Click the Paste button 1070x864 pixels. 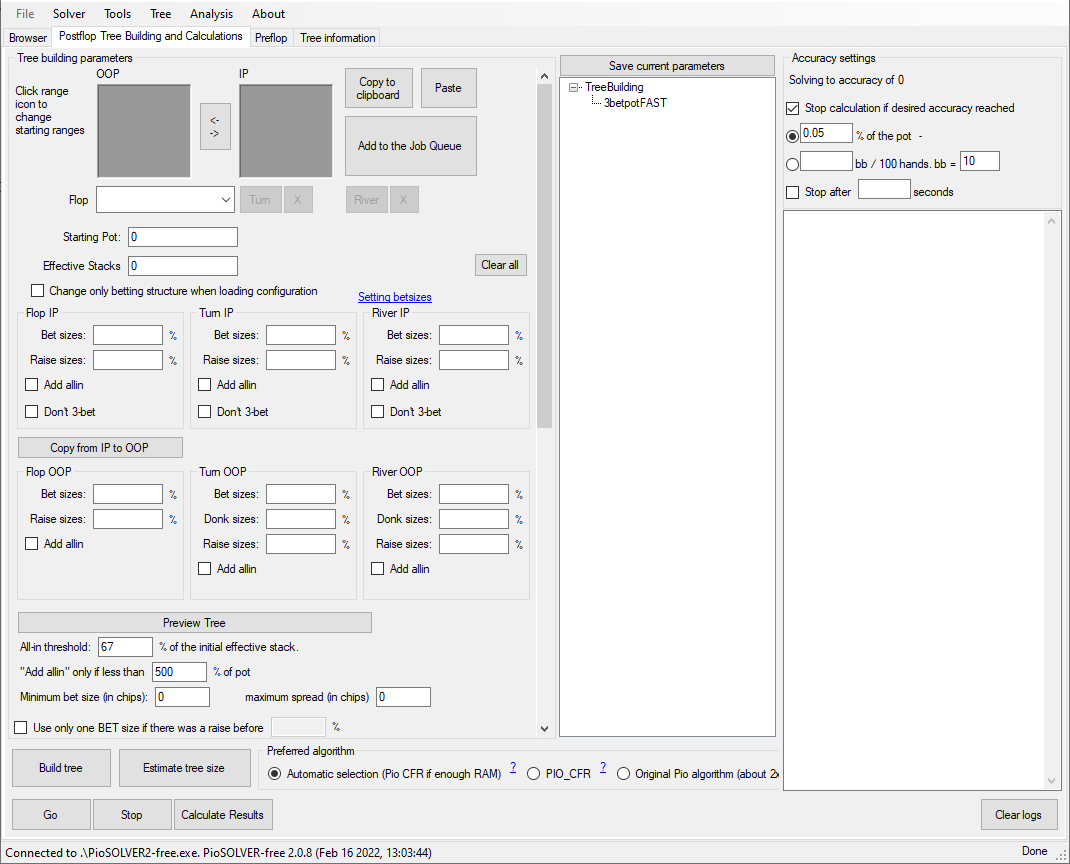pos(448,88)
